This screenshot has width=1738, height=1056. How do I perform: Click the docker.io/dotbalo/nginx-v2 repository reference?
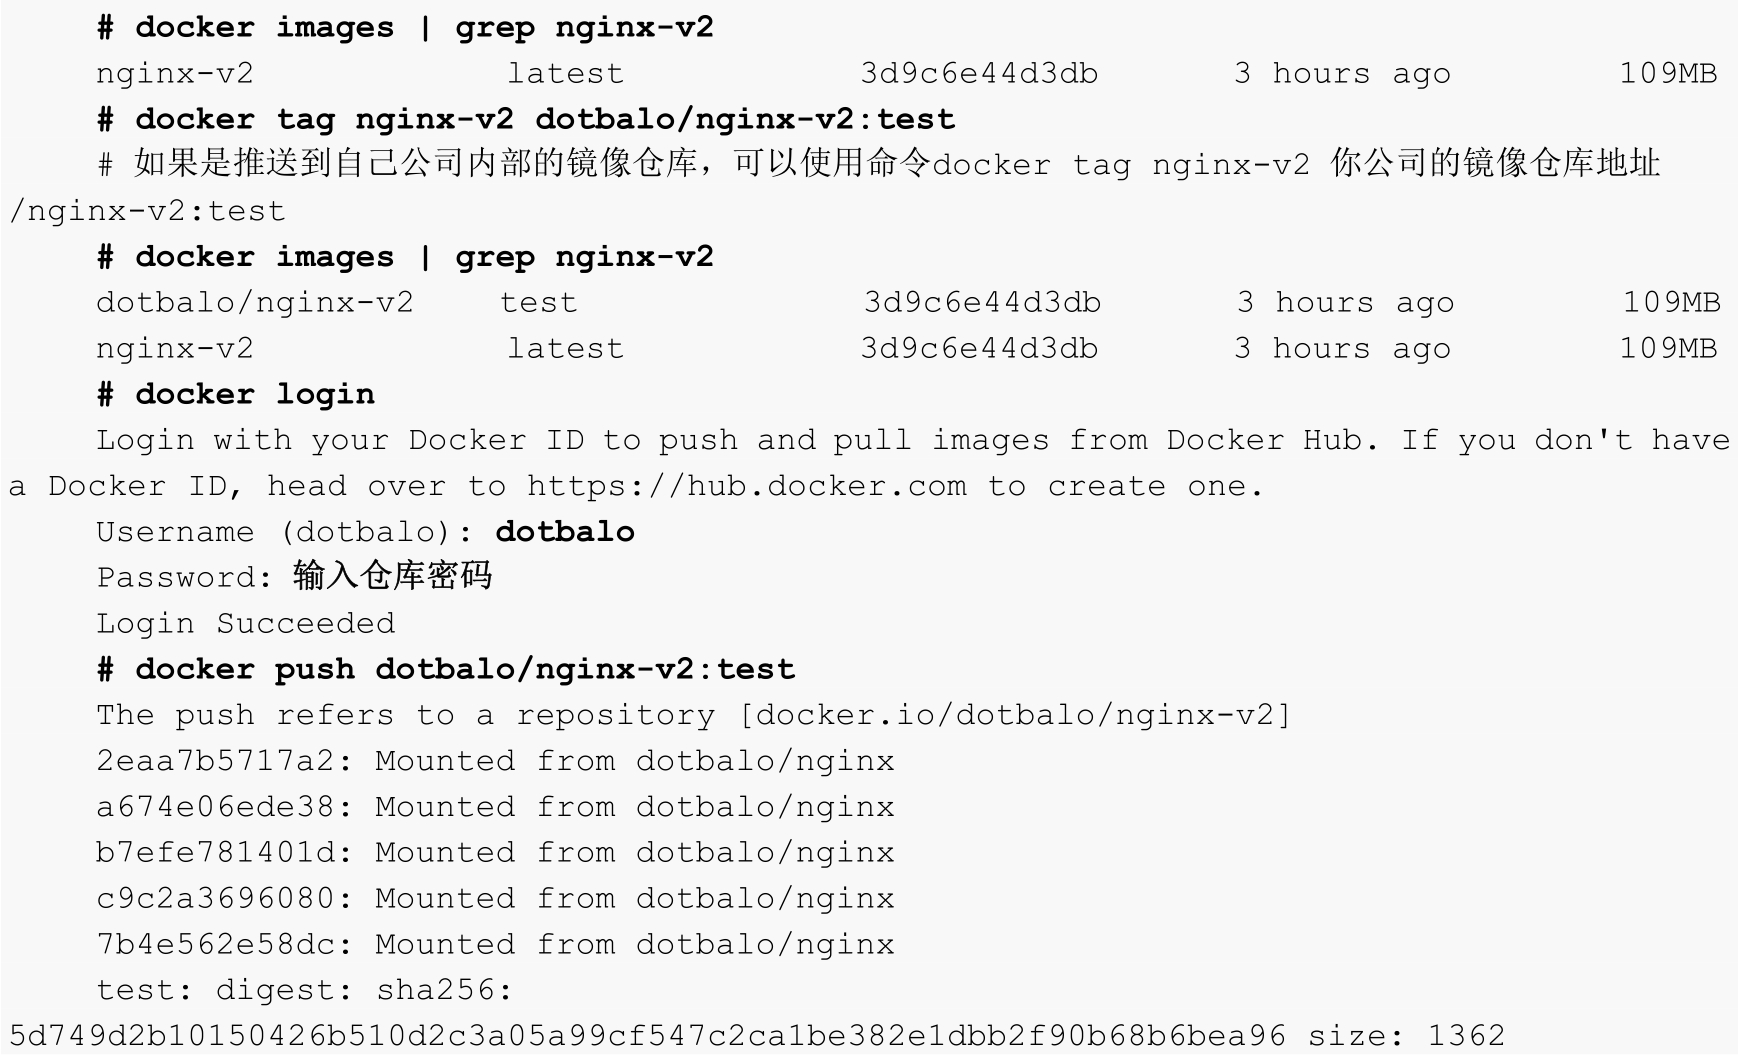pyautogui.click(x=1015, y=715)
